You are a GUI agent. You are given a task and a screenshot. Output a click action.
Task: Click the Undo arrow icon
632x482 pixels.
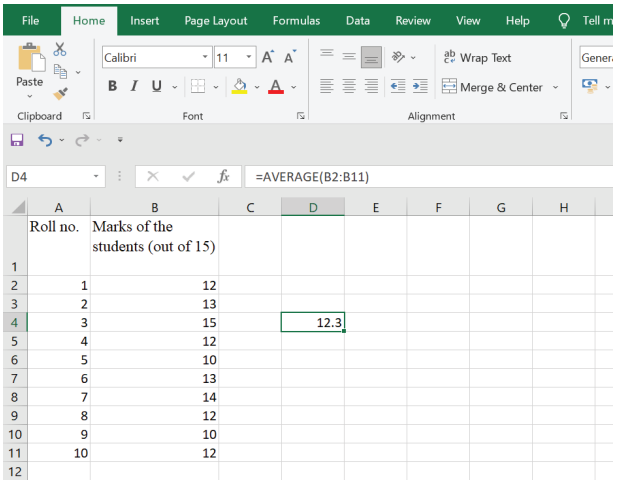45,139
